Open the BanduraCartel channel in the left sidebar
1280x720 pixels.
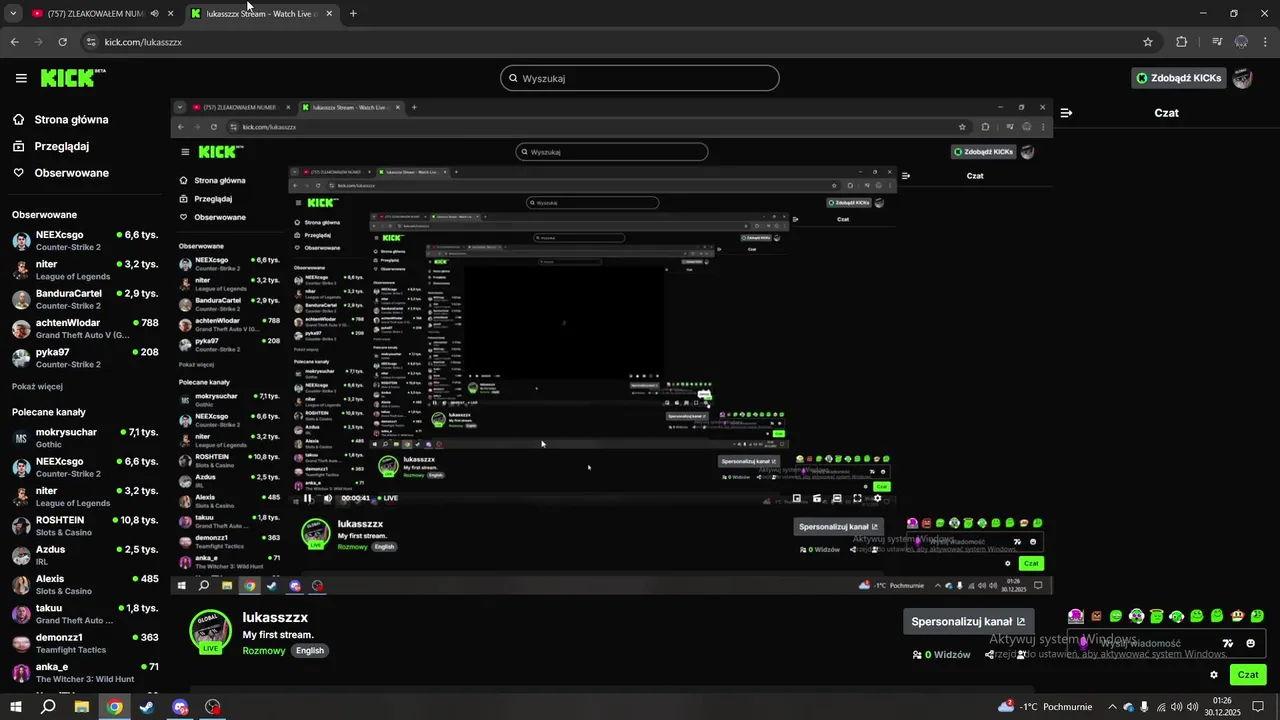[85, 299]
